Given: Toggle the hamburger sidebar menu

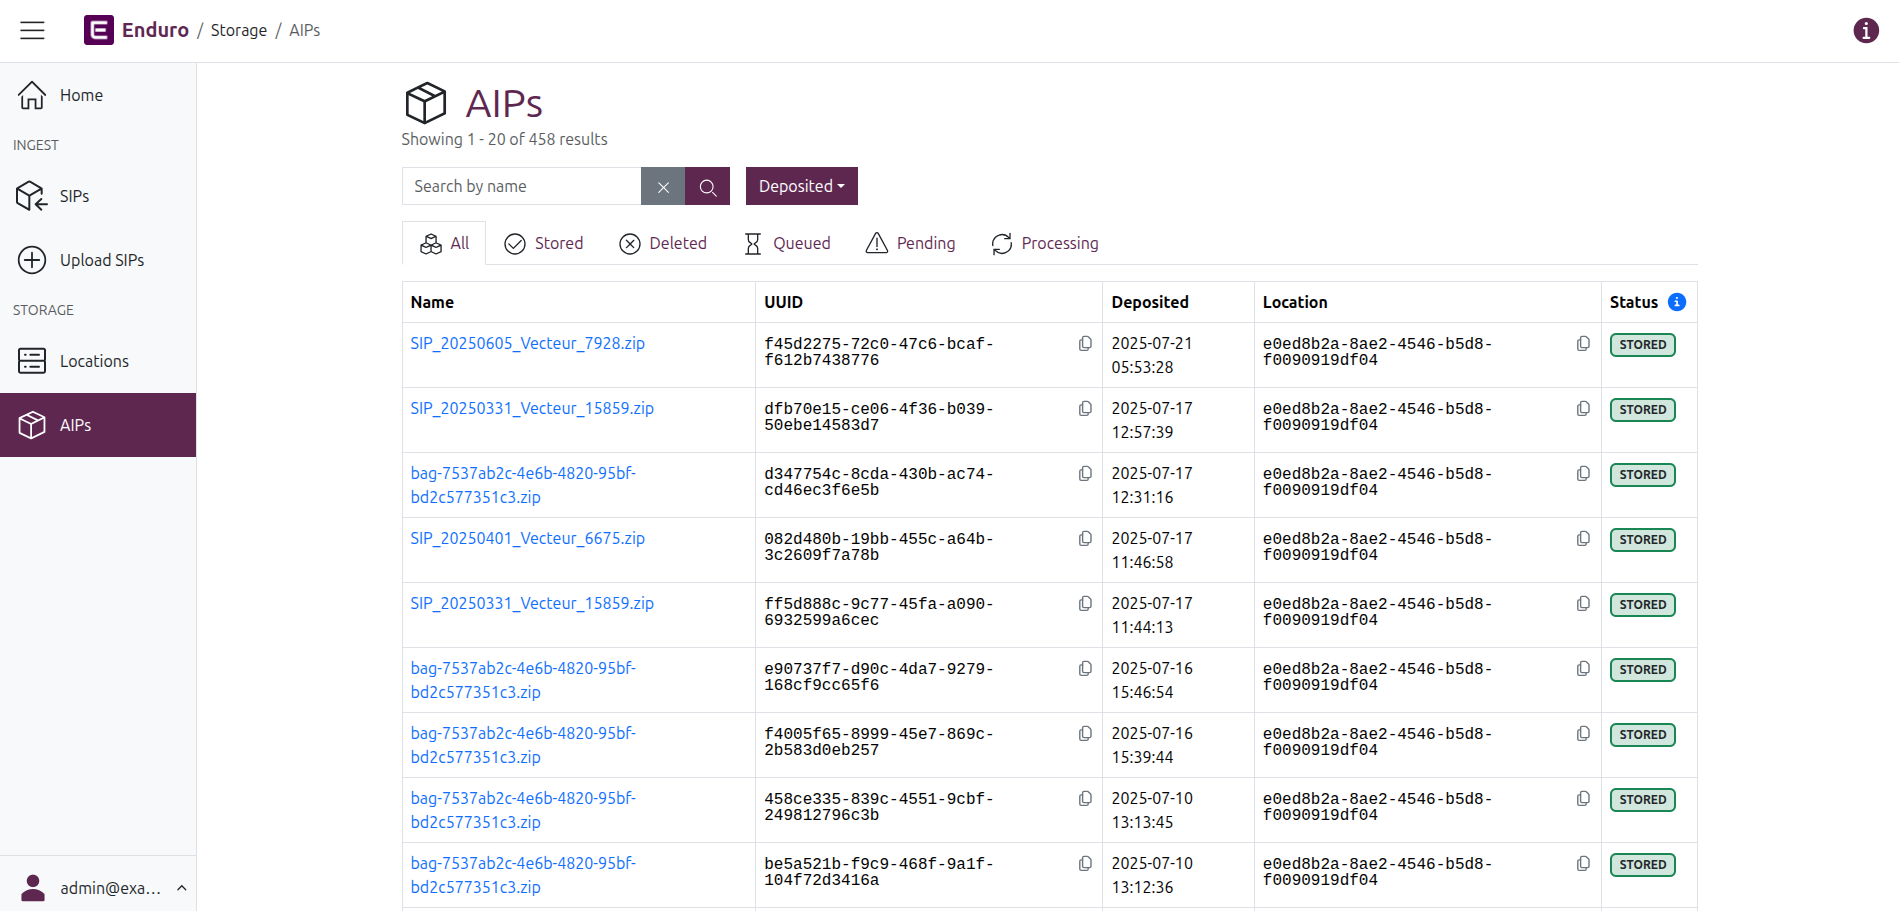Looking at the screenshot, I should pos(32,30).
